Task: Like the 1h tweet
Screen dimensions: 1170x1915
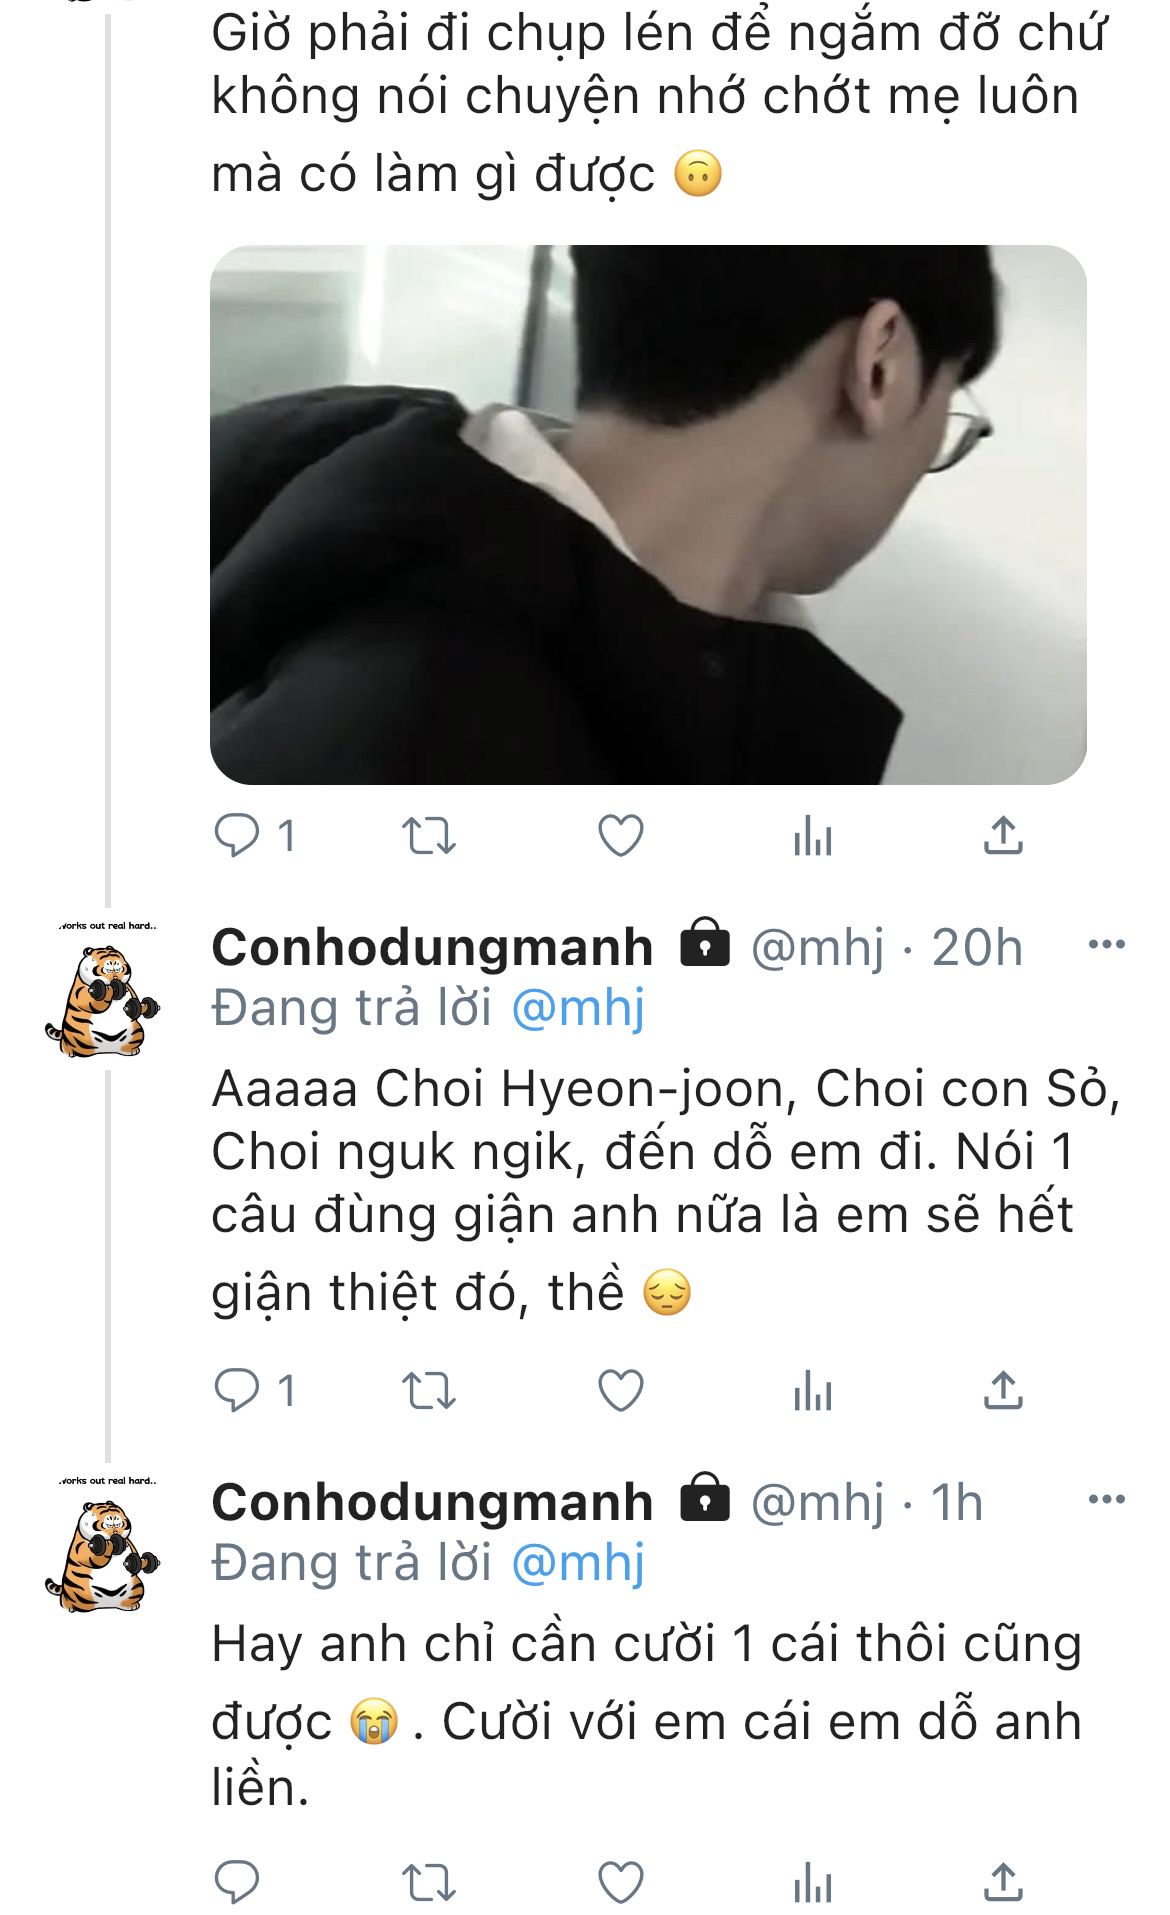Action: click(x=620, y=1883)
